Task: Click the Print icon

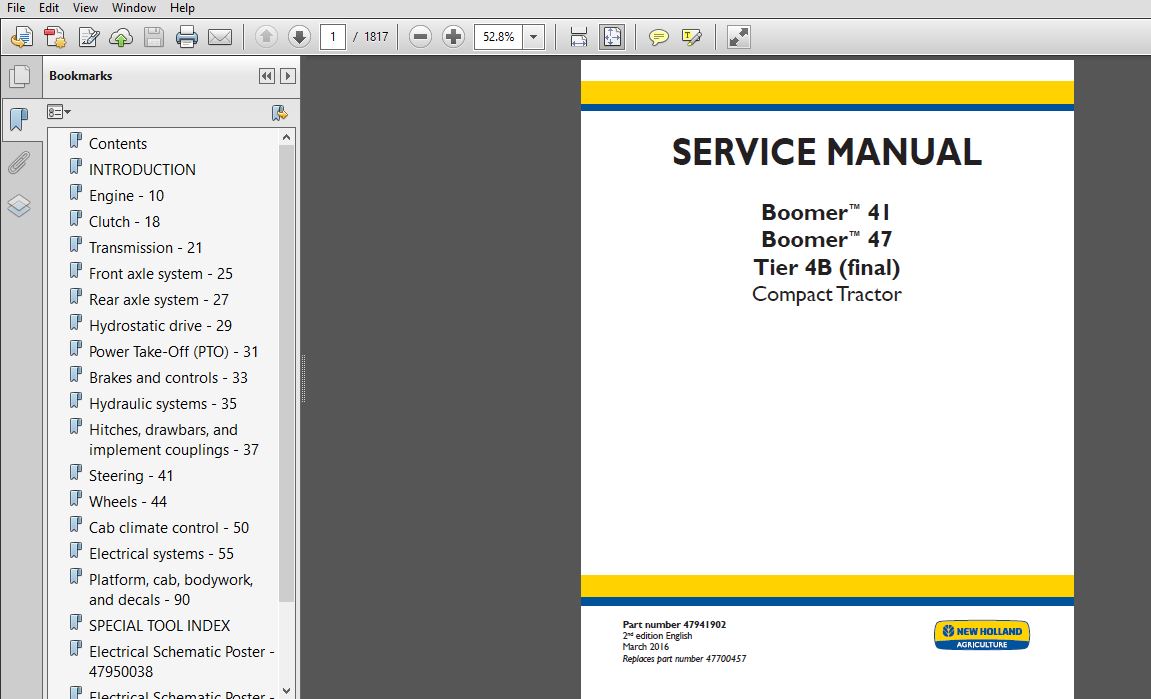Action: (186, 37)
